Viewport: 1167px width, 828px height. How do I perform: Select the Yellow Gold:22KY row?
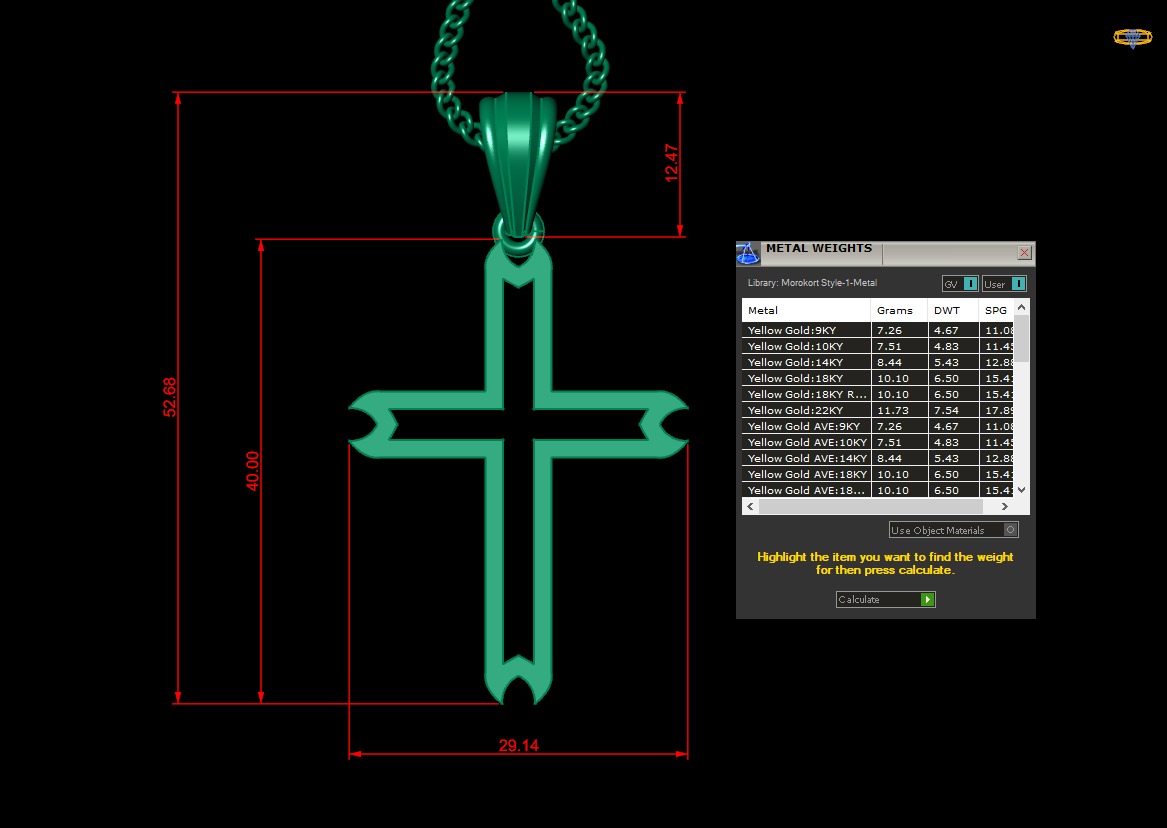pos(878,411)
